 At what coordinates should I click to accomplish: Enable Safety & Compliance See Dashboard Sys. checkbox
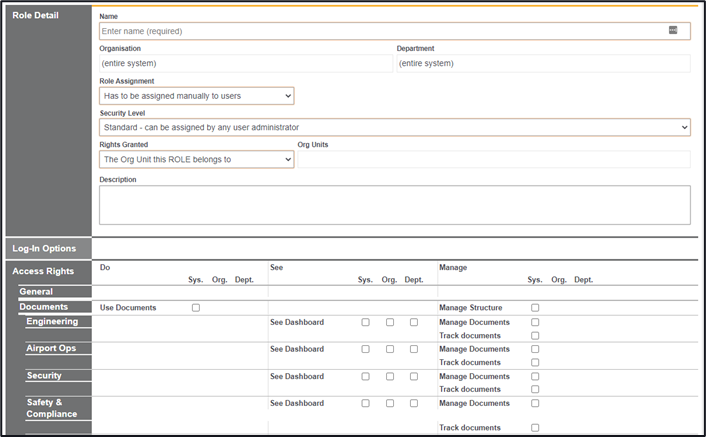[x=366, y=403]
